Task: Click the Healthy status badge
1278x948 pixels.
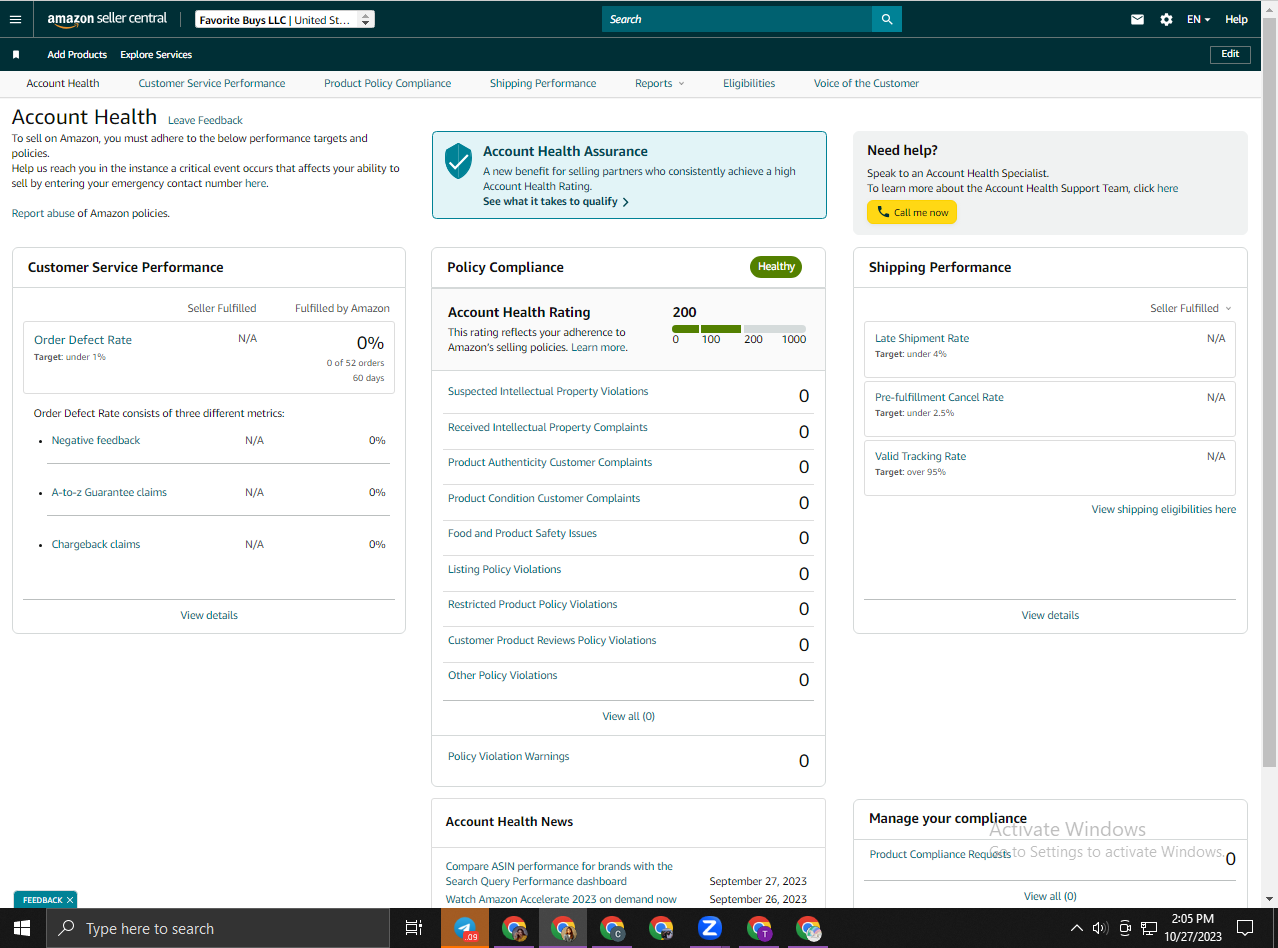Action: pos(776,267)
